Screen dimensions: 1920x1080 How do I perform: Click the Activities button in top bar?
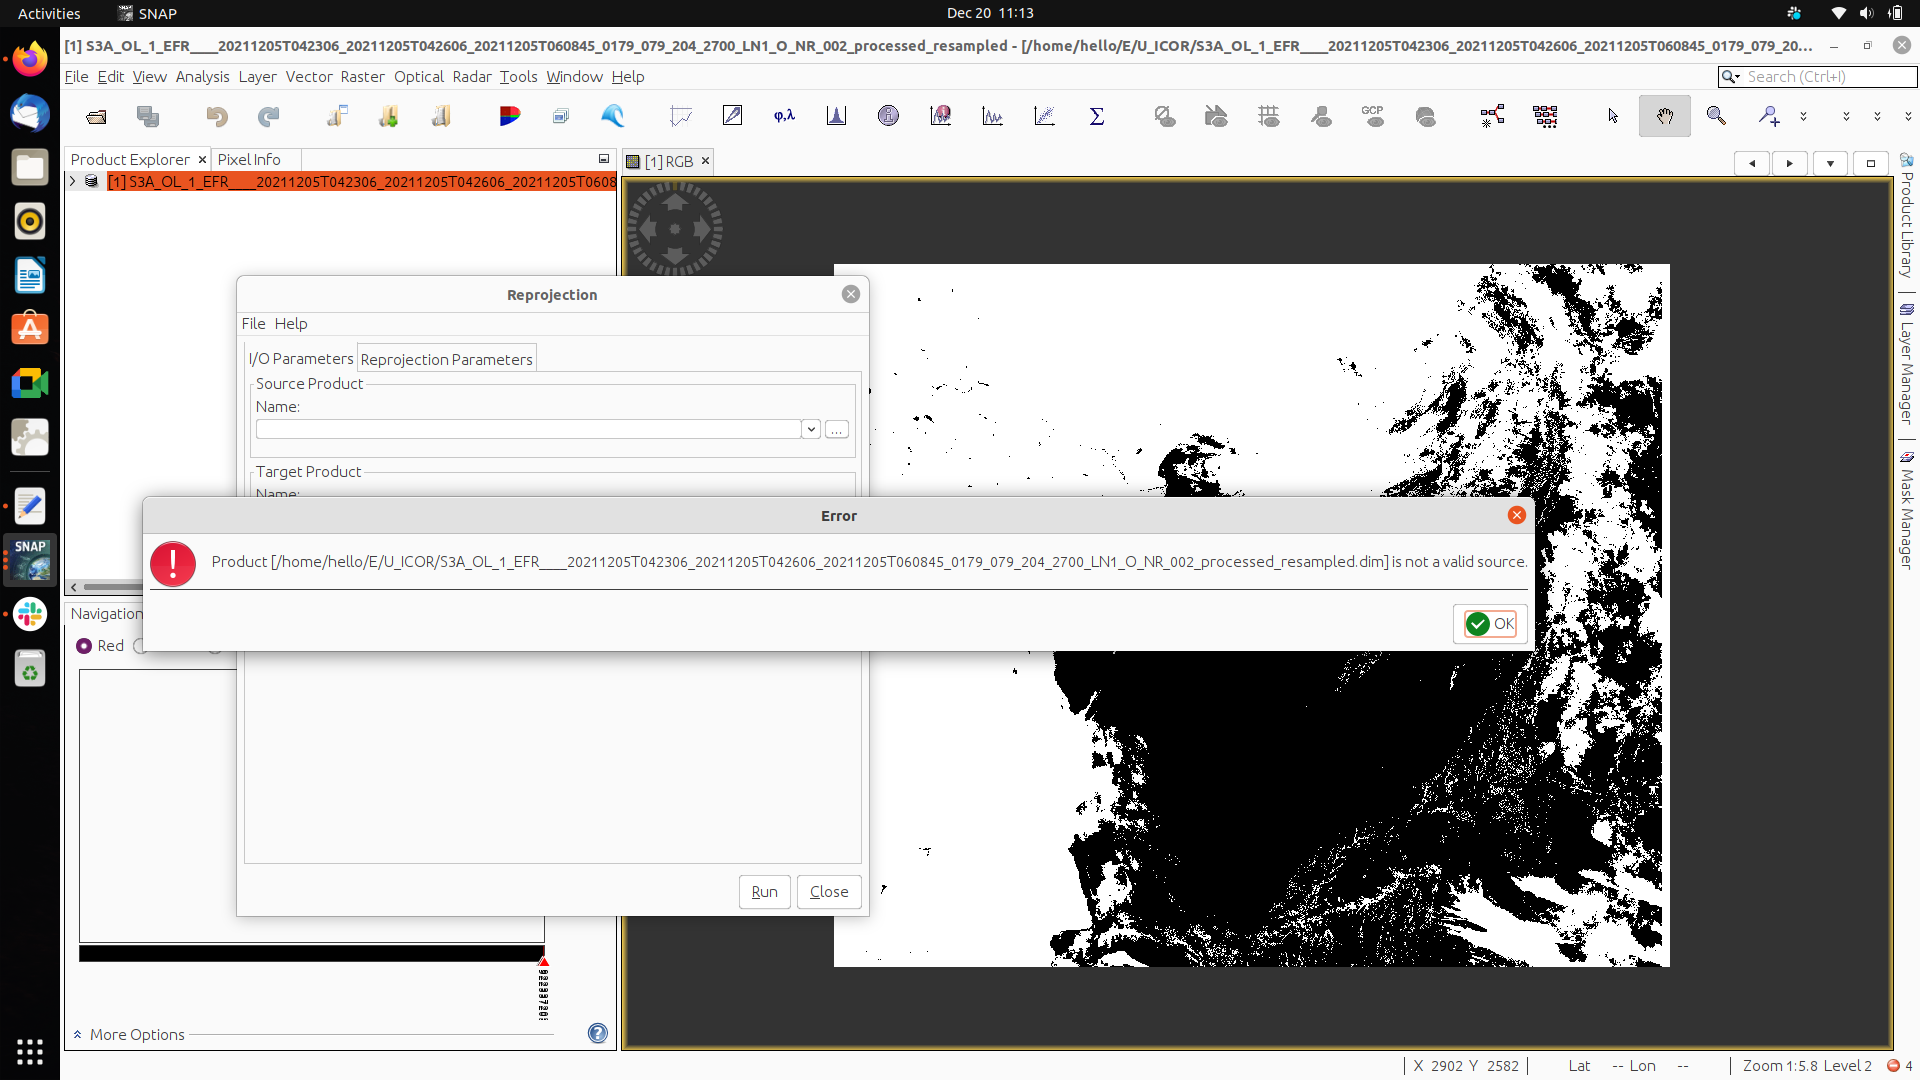coord(49,13)
